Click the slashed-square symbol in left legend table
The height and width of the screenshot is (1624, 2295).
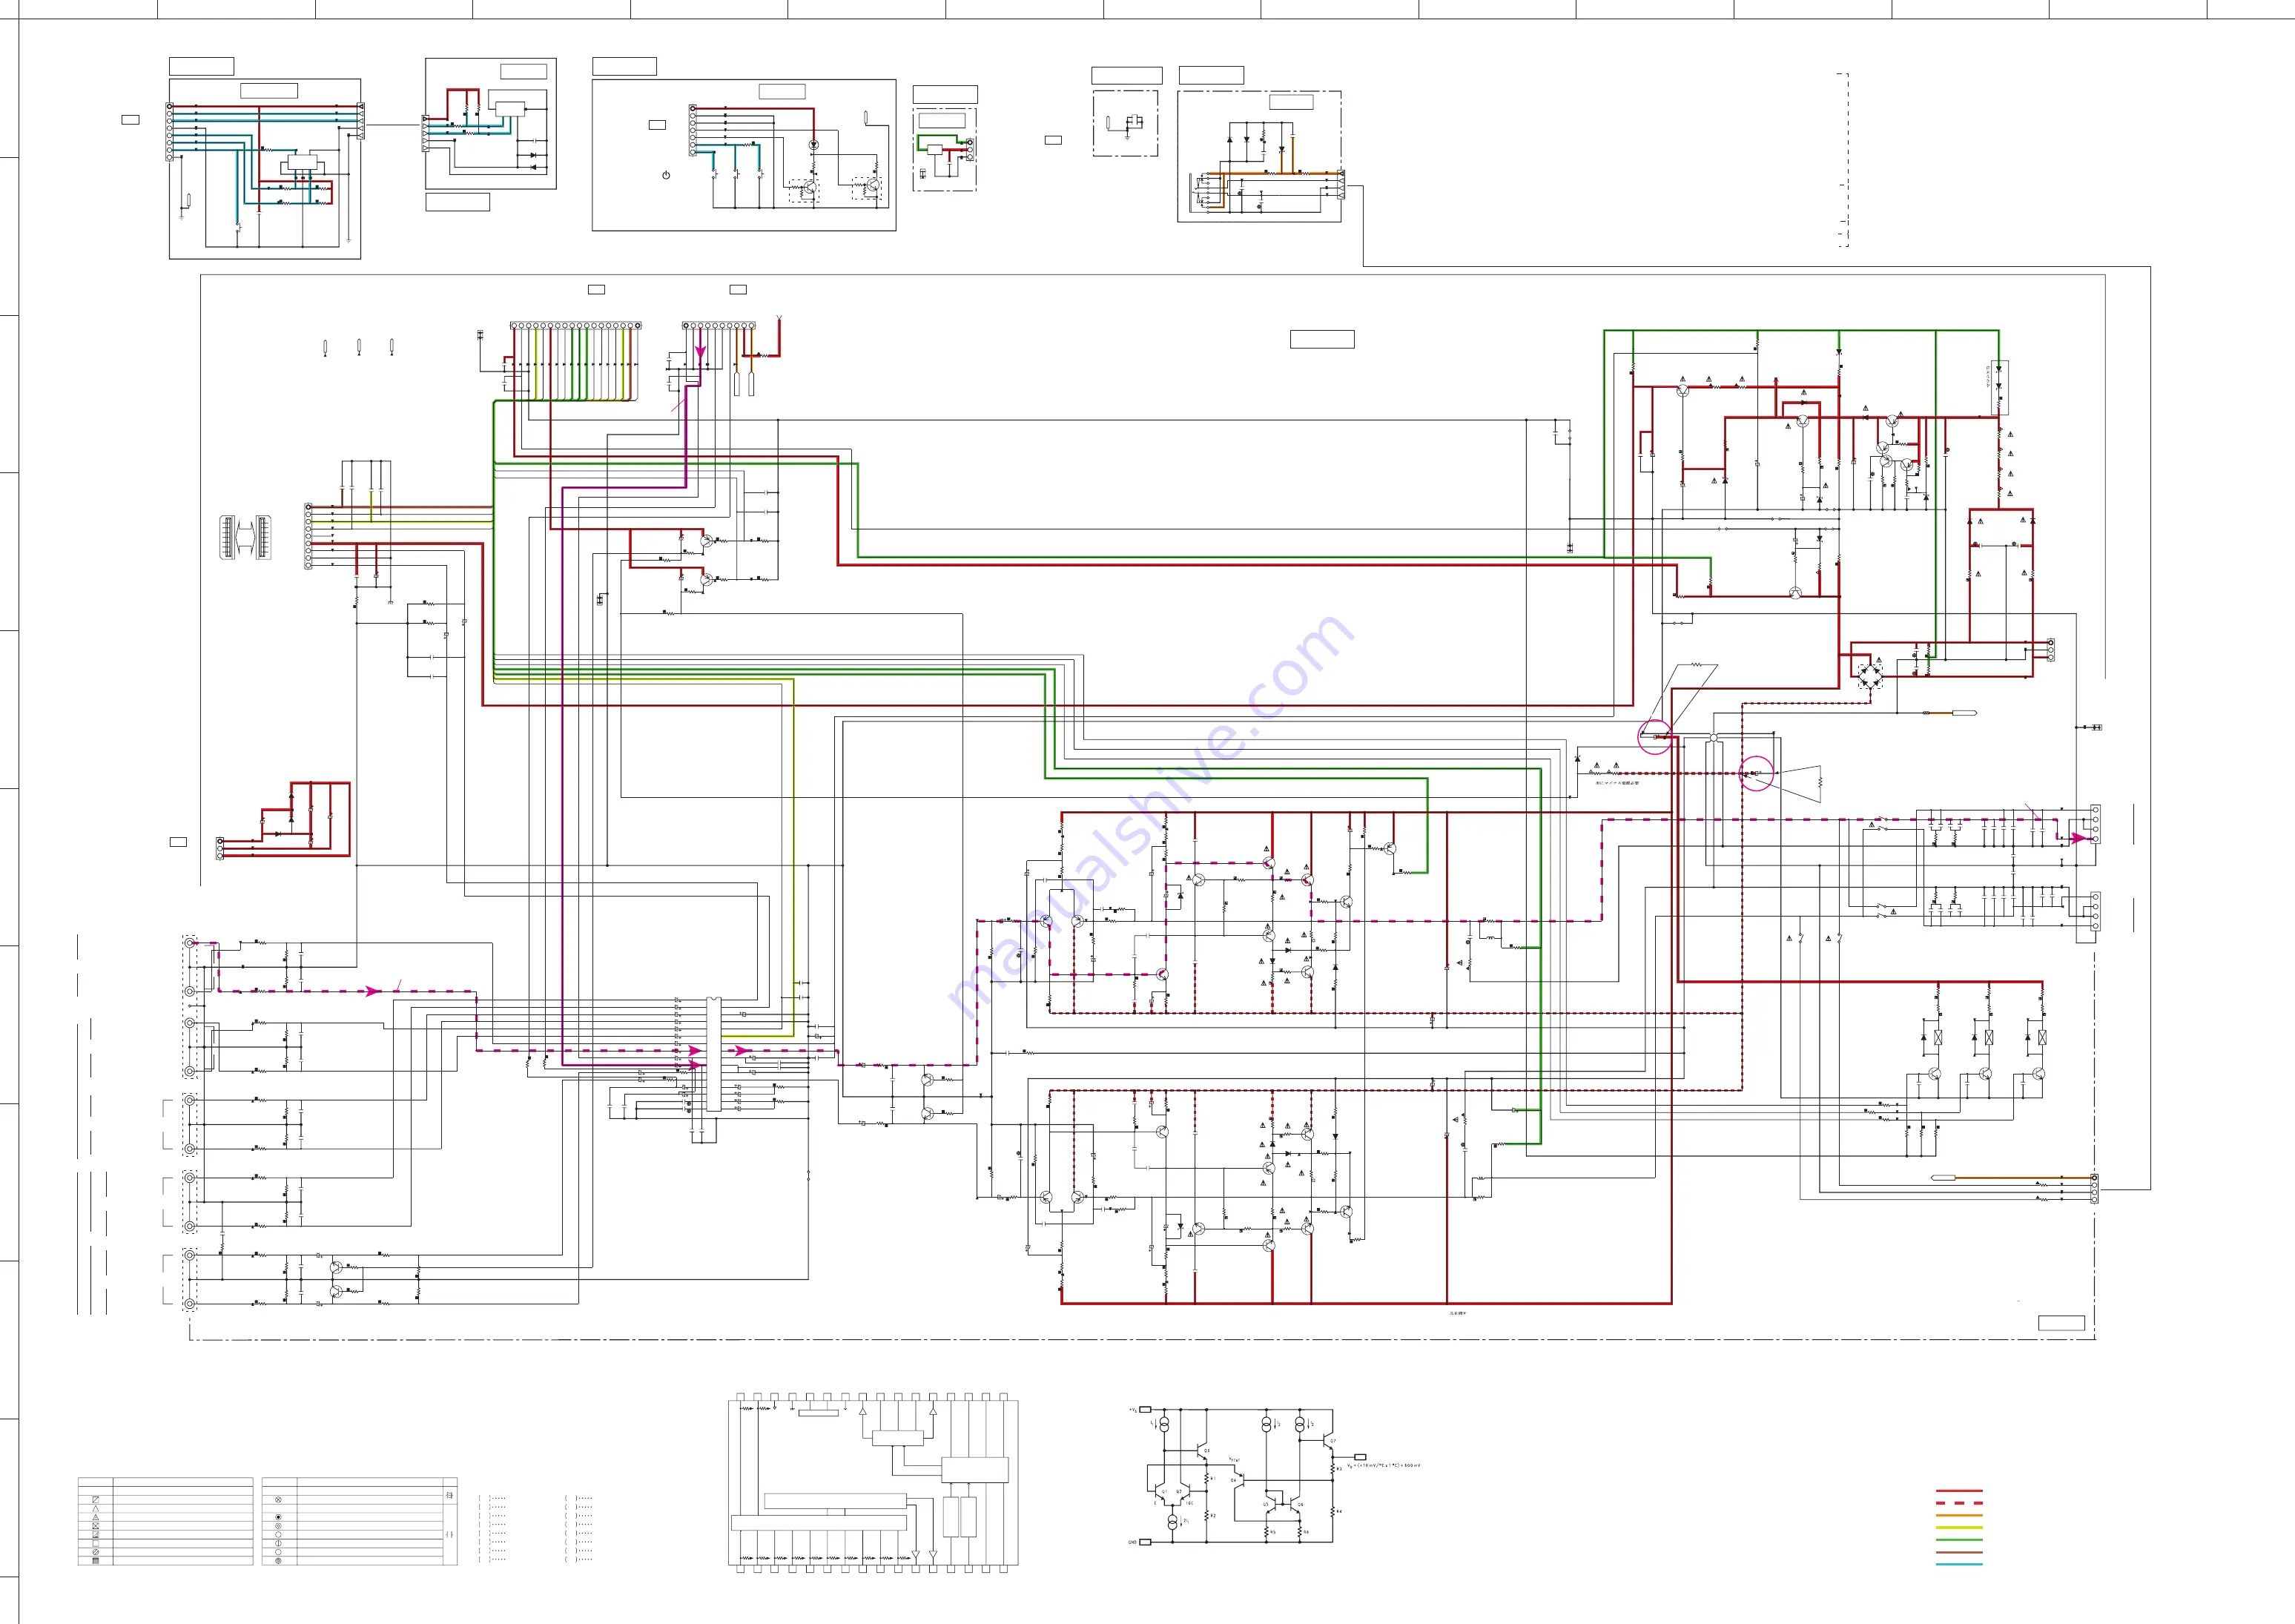(x=96, y=1500)
